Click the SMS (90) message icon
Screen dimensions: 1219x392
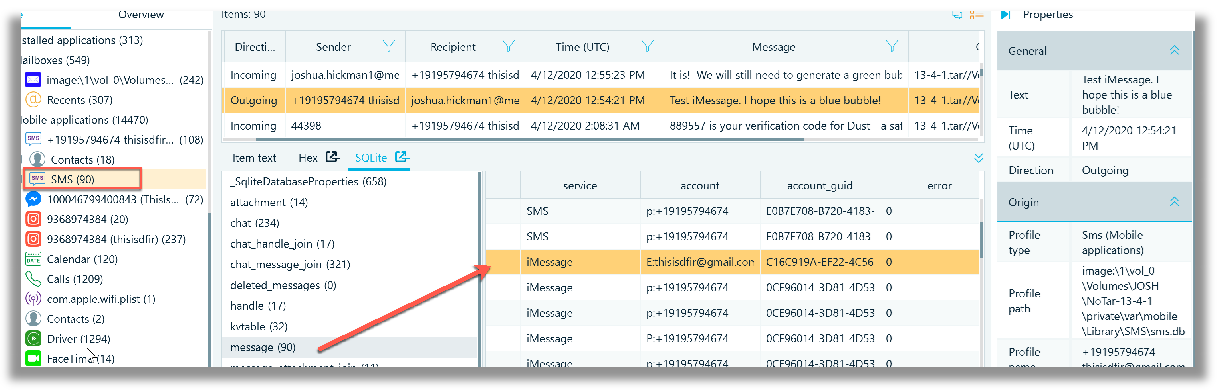37,179
